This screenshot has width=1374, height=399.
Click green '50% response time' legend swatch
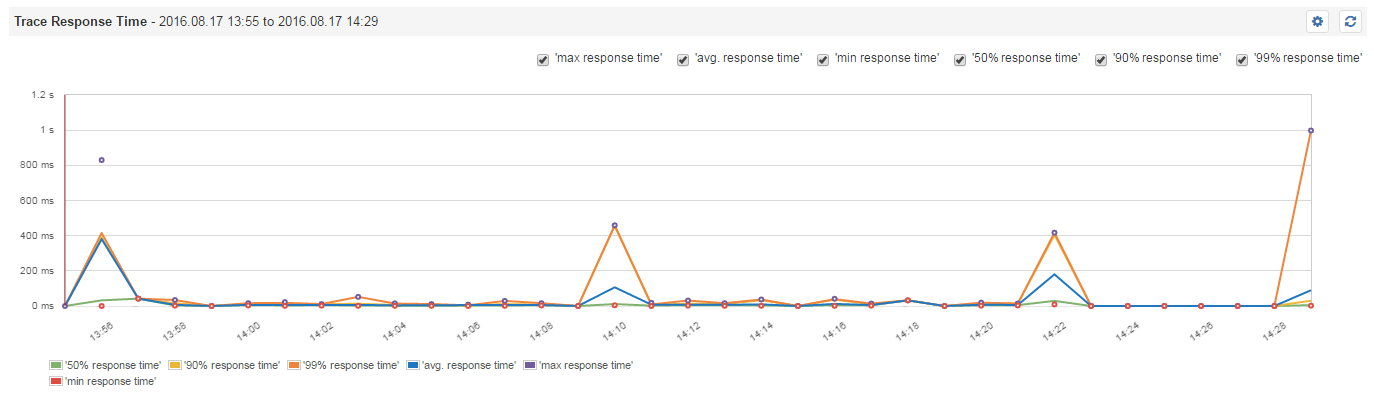click(55, 366)
